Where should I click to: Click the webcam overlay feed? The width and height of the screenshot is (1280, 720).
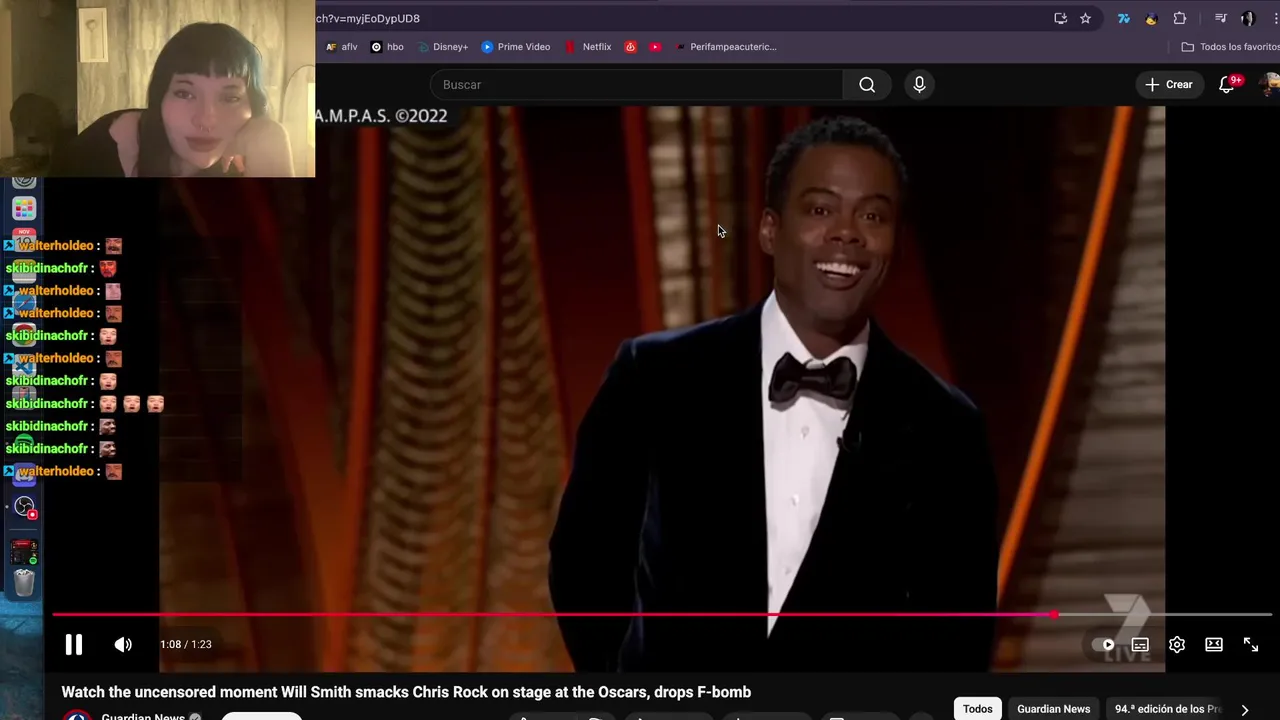[x=158, y=89]
